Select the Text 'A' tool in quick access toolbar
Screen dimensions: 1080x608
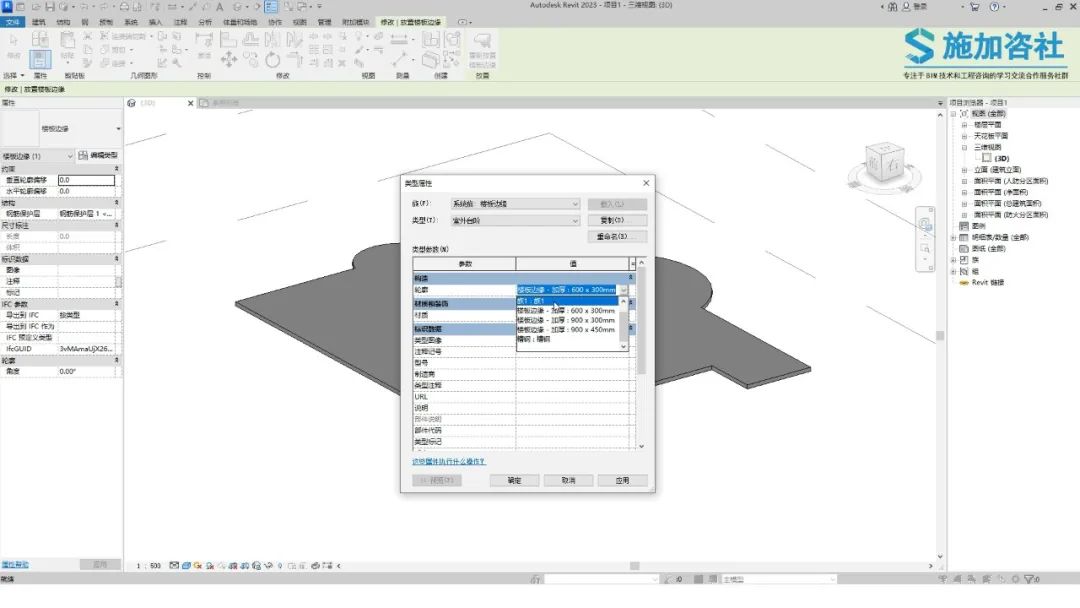click(x=220, y=7)
